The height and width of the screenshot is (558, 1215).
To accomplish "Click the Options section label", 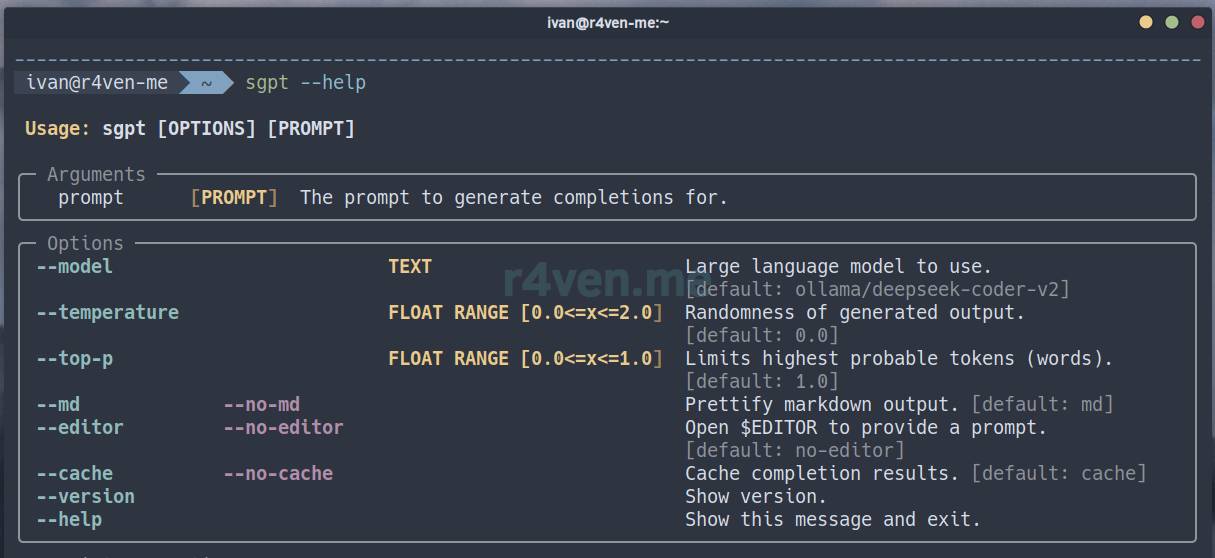I will pos(85,243).
